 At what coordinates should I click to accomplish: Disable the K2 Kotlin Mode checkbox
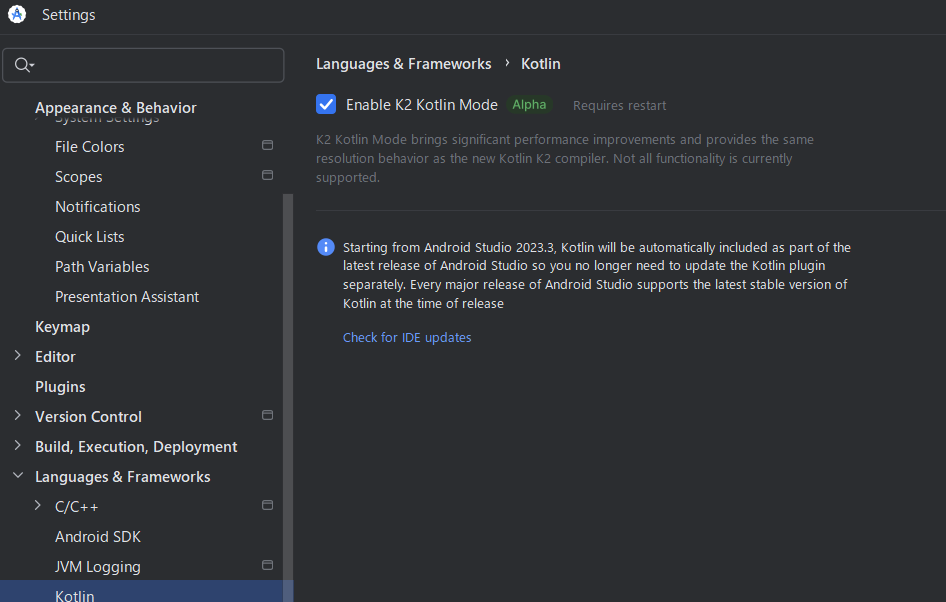click(x=326, y=105)
